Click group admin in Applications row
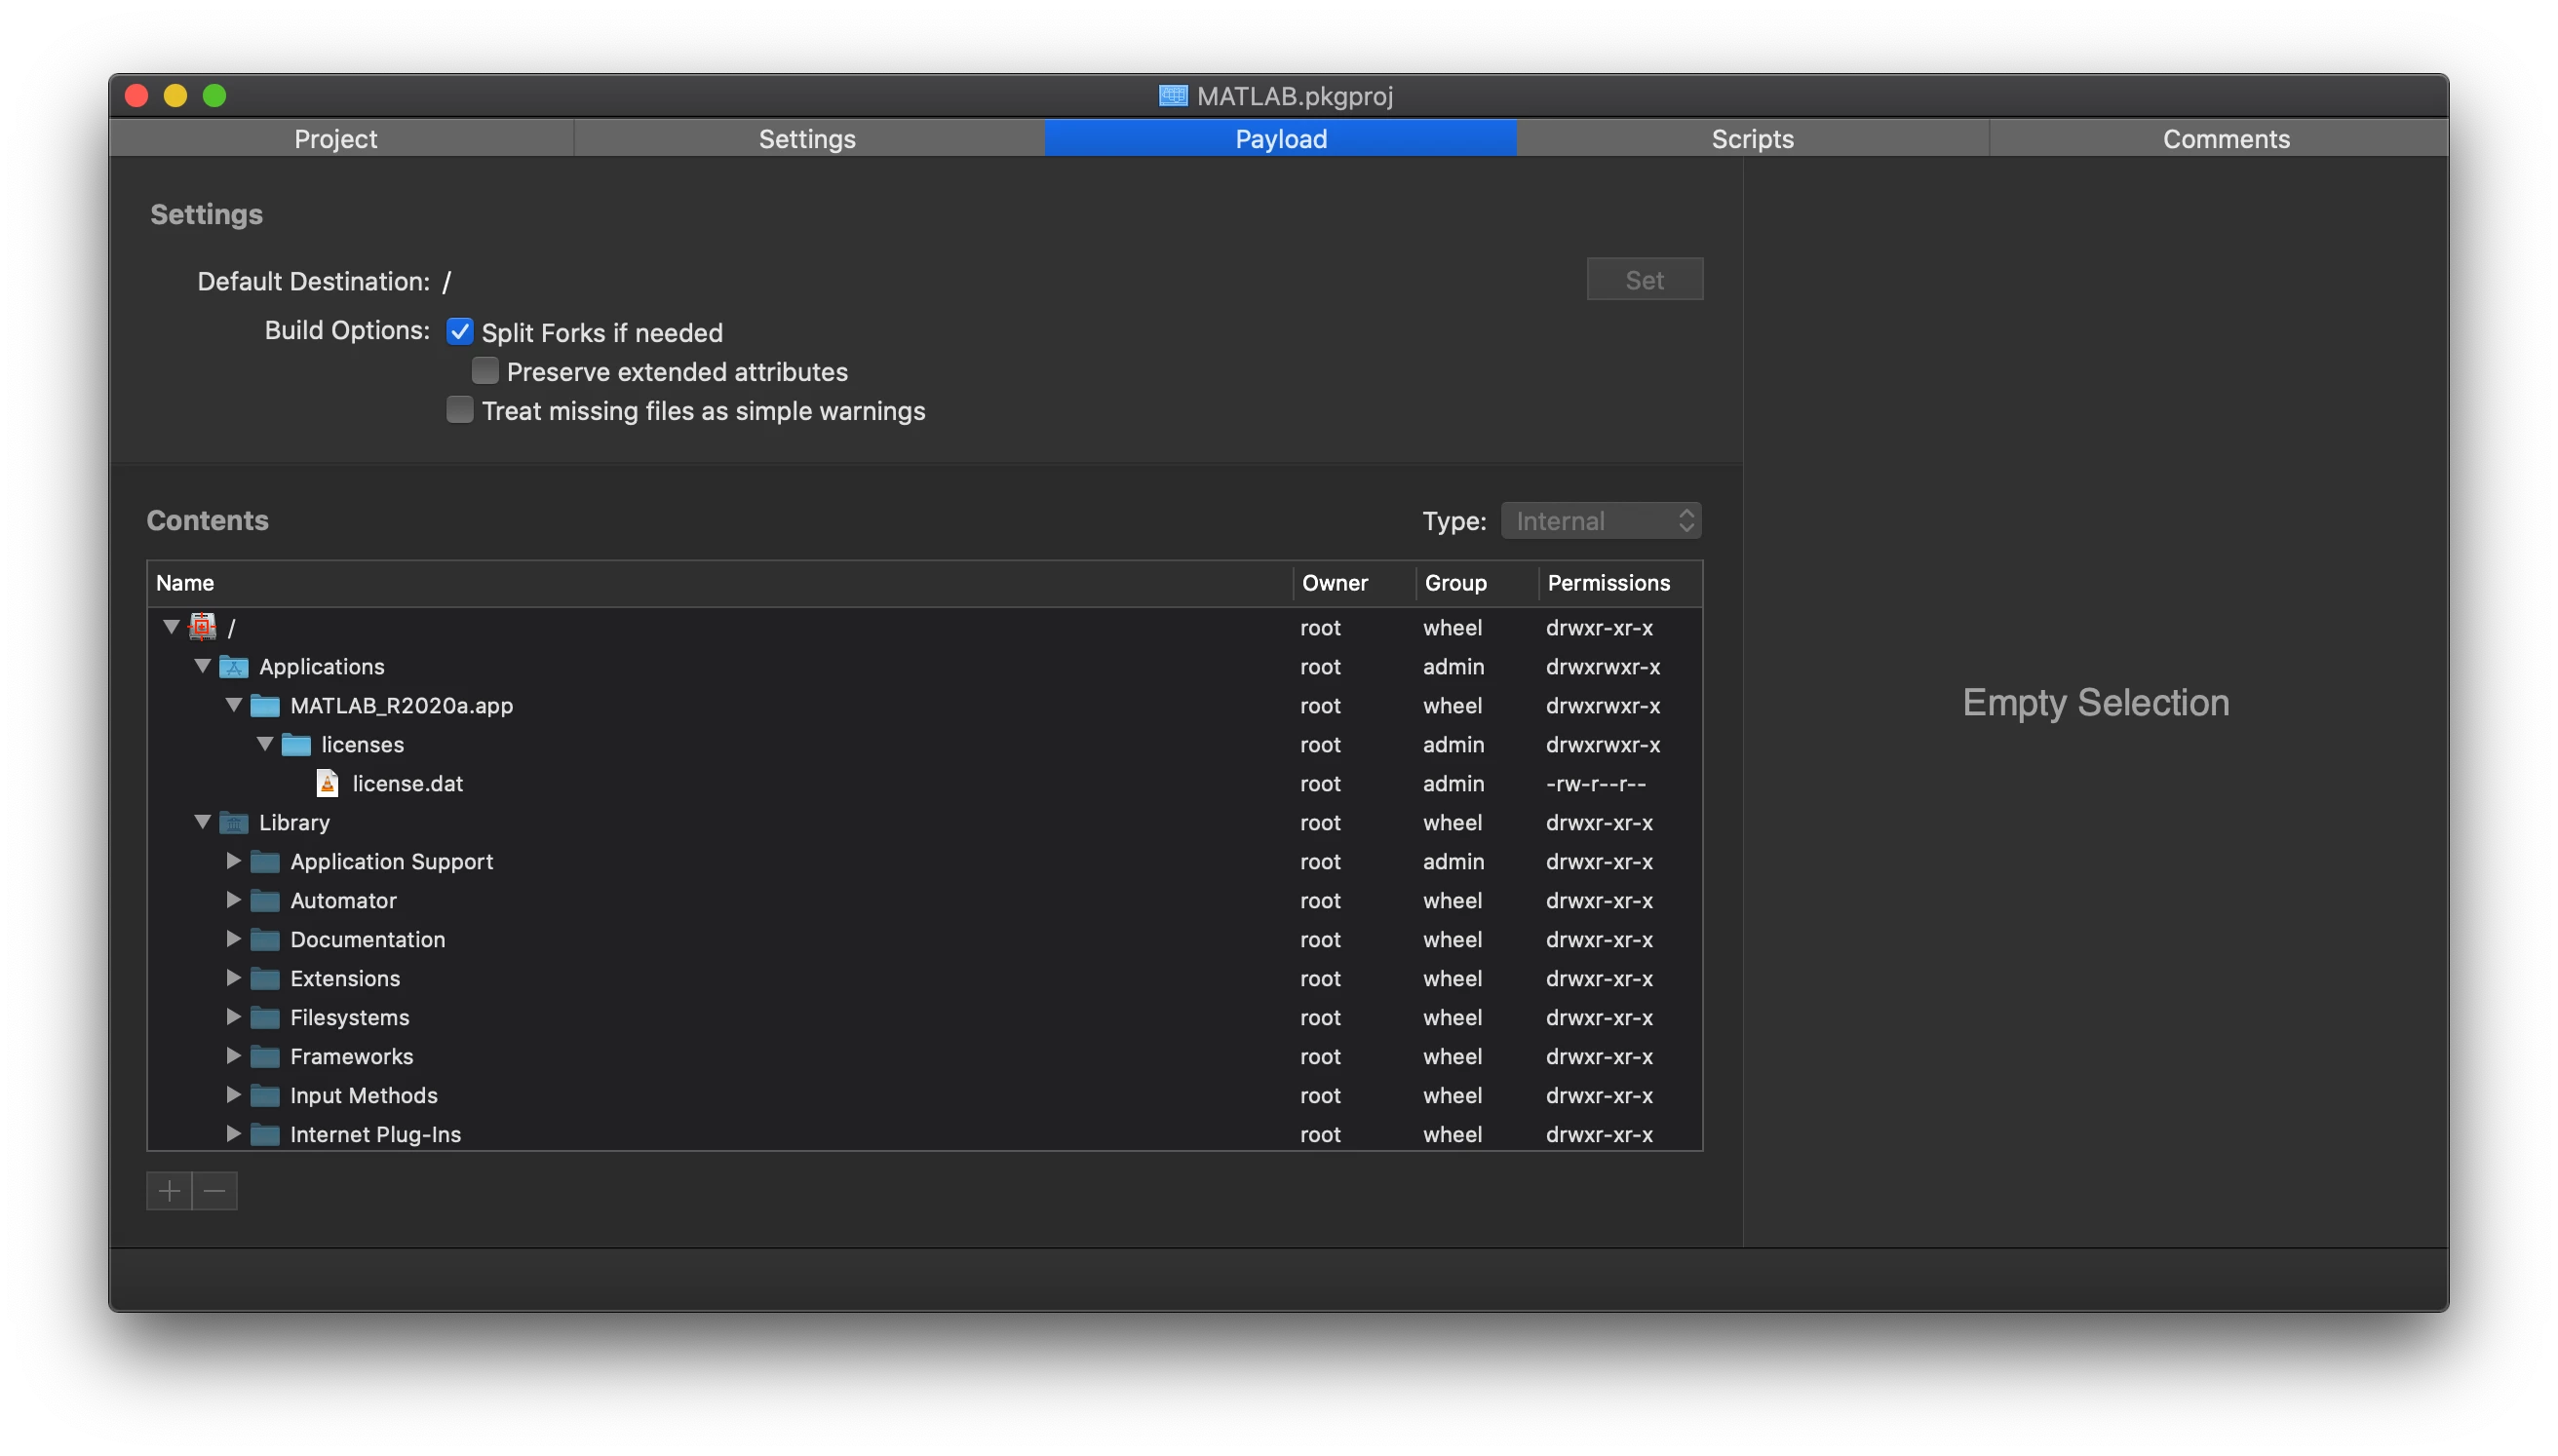This screenshot has width=2558, height=1456. [1453, 666]
